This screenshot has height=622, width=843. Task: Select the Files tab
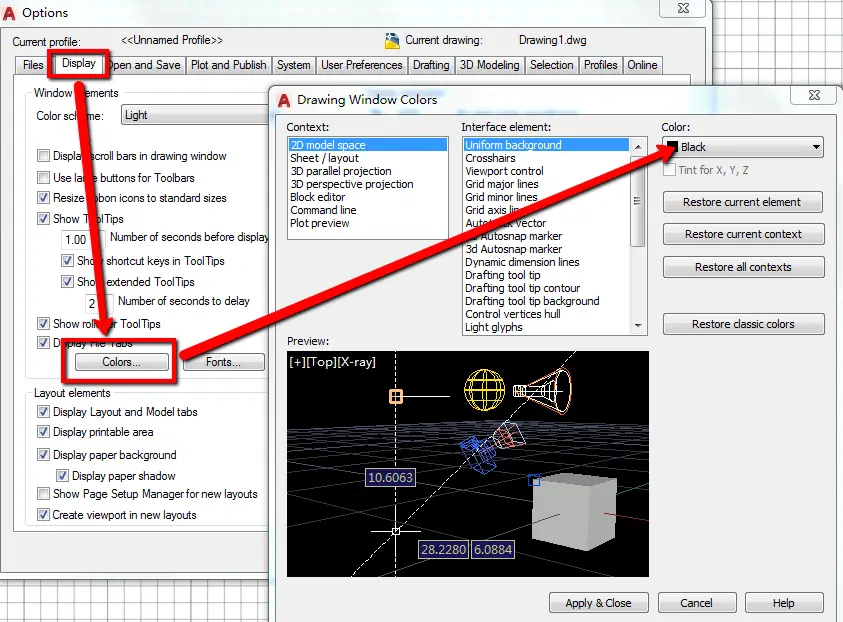coord(31,64)
